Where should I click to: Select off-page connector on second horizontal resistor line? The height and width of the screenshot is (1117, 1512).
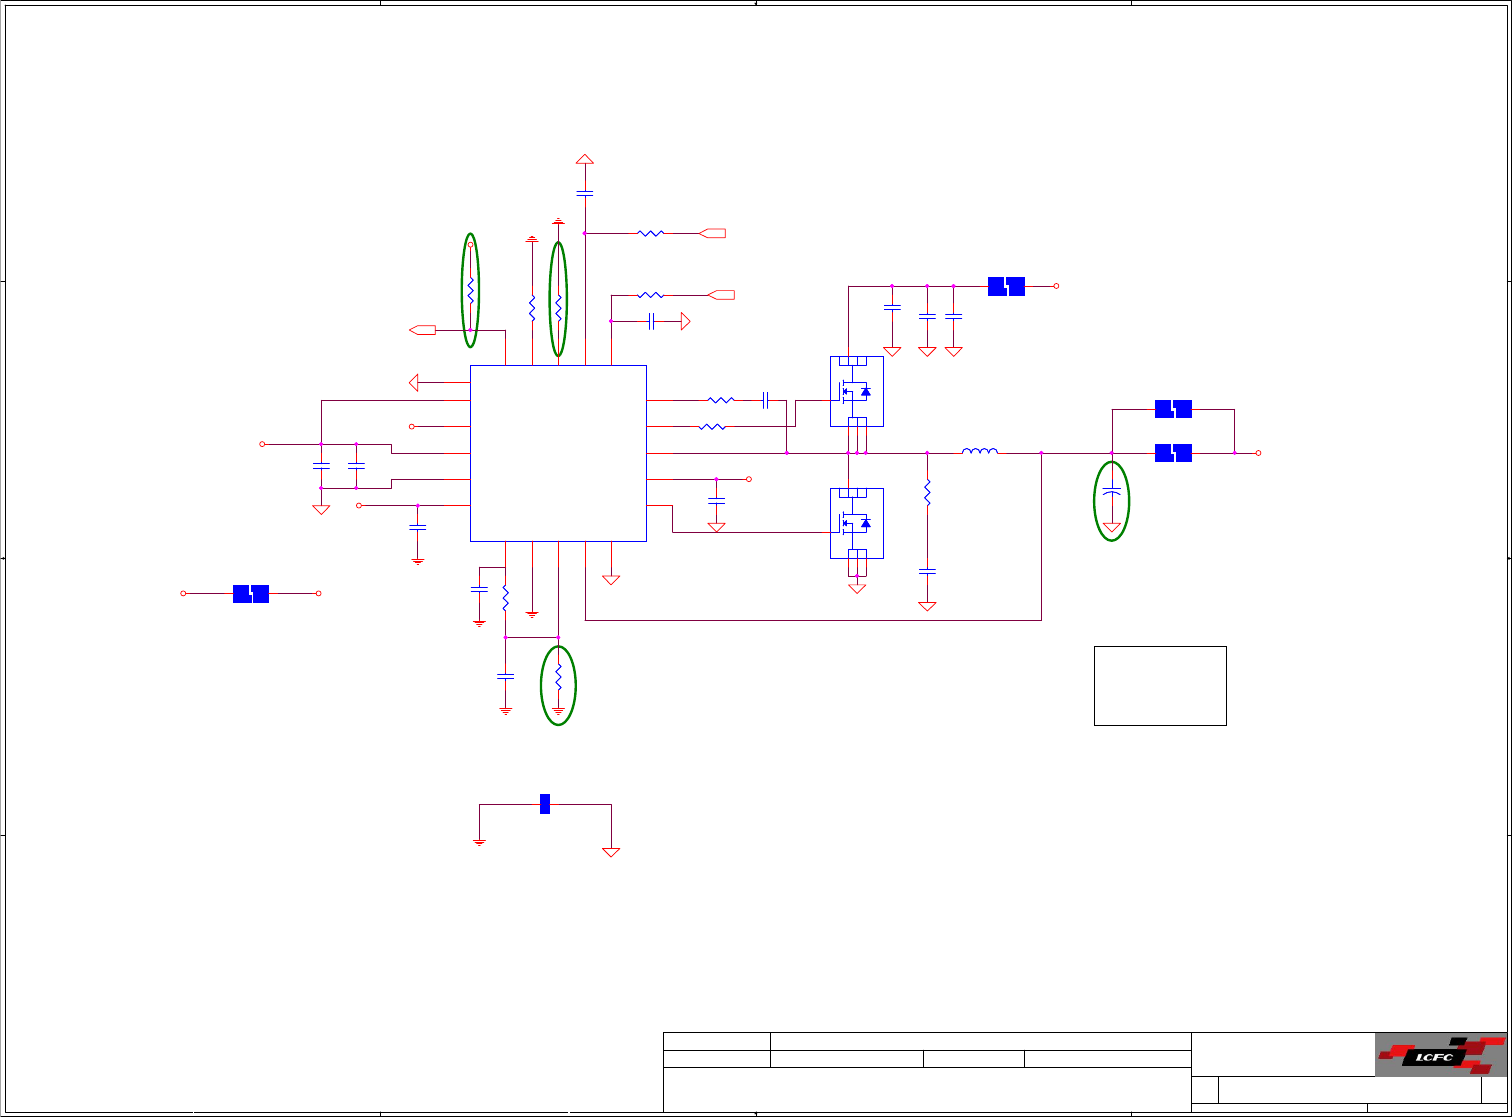click(x=721, y=295)
